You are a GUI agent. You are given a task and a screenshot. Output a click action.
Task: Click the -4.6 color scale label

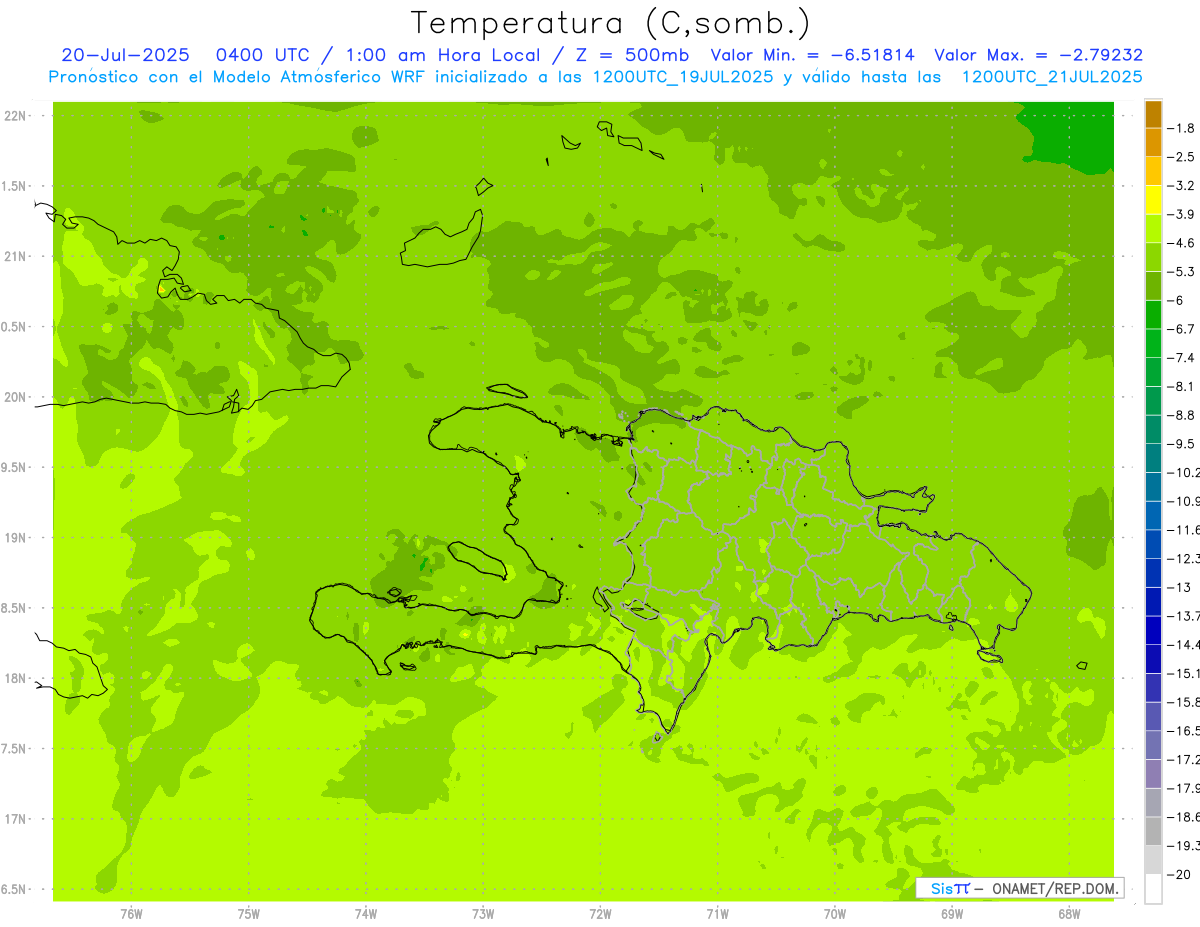pos(1182,243)
